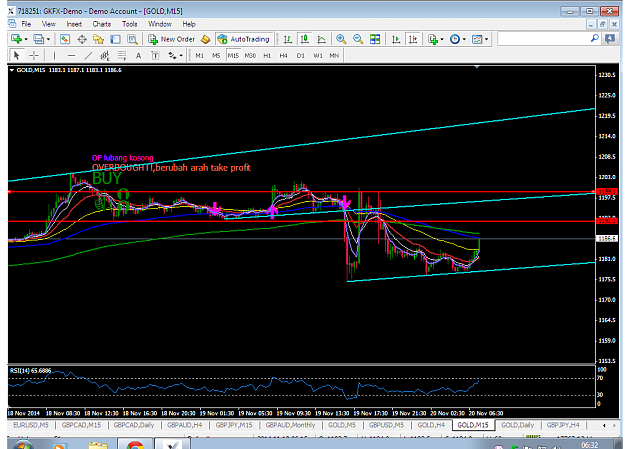Screen dimensions: 625x449
Task: Pick the equidistant channel tool
Action: (105, 55)
